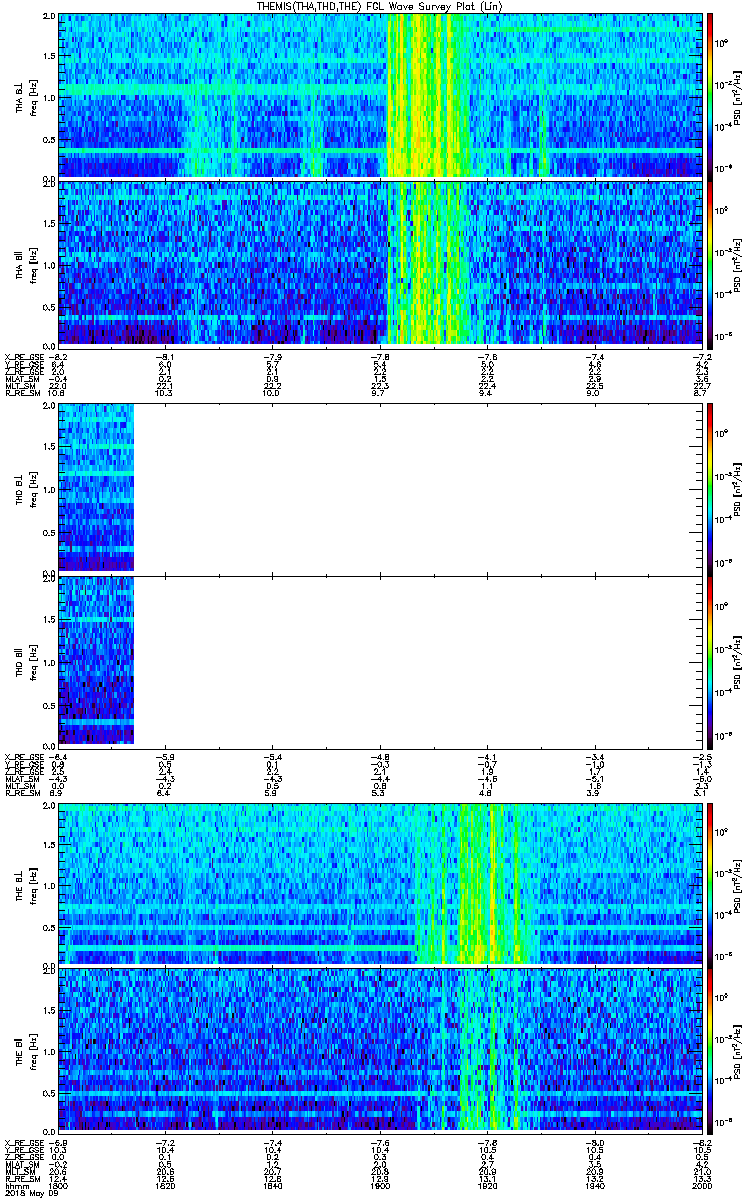
Task: Click the 1920 time tick label
Action: 486,1185
